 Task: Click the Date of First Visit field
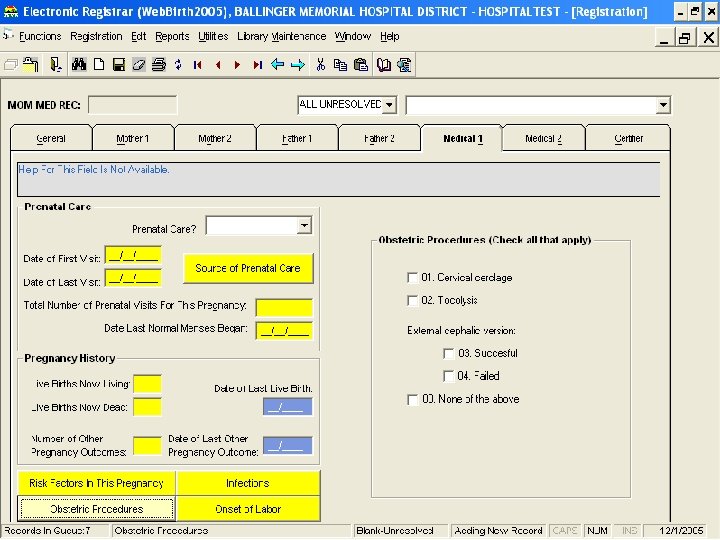click(132, 256)
